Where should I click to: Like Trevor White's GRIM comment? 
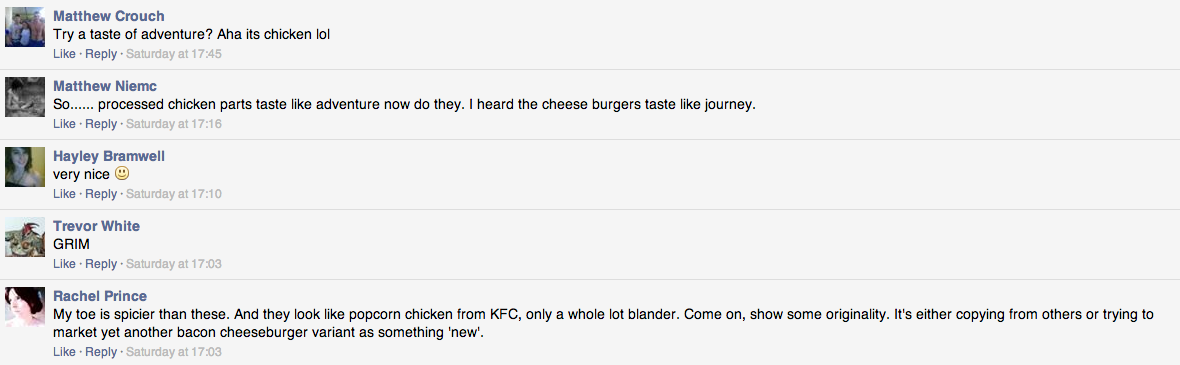point(65,264)
